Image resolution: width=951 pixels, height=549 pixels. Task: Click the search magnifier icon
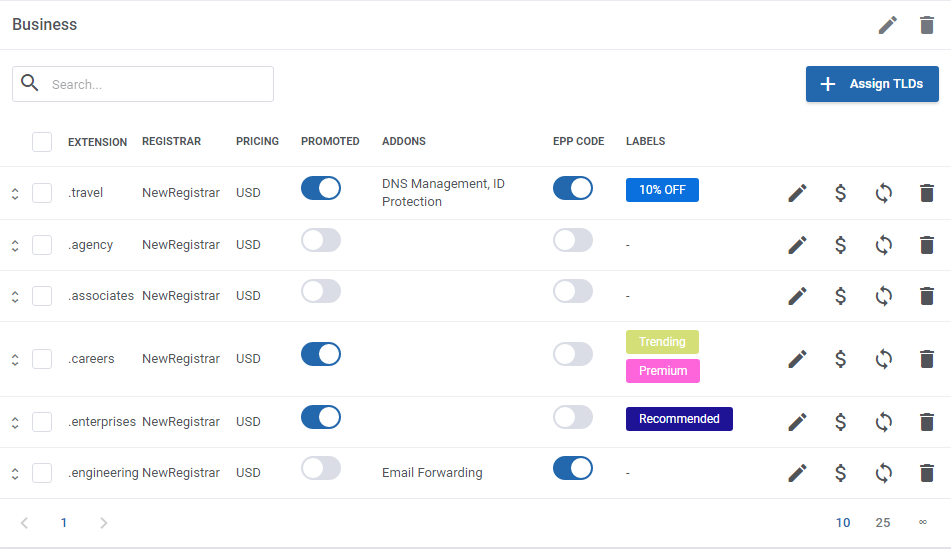point(30,83)
